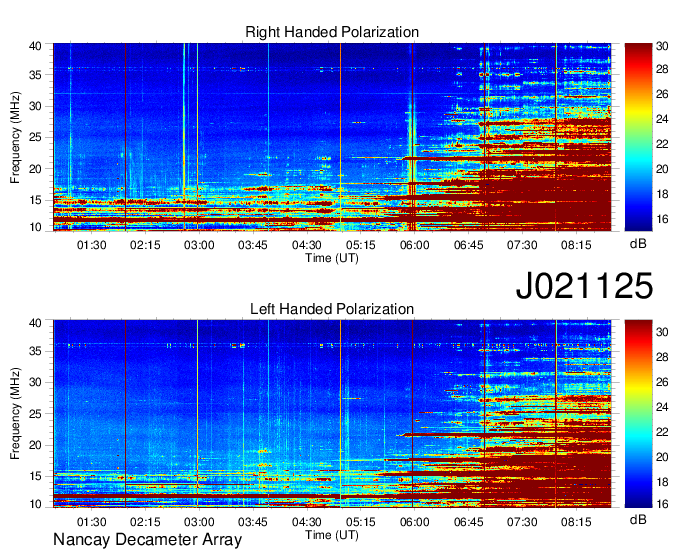The image size is (680, 552).
Task: Click the Right Handed Polarization spectrogram image
Action: tap(332, 137)
